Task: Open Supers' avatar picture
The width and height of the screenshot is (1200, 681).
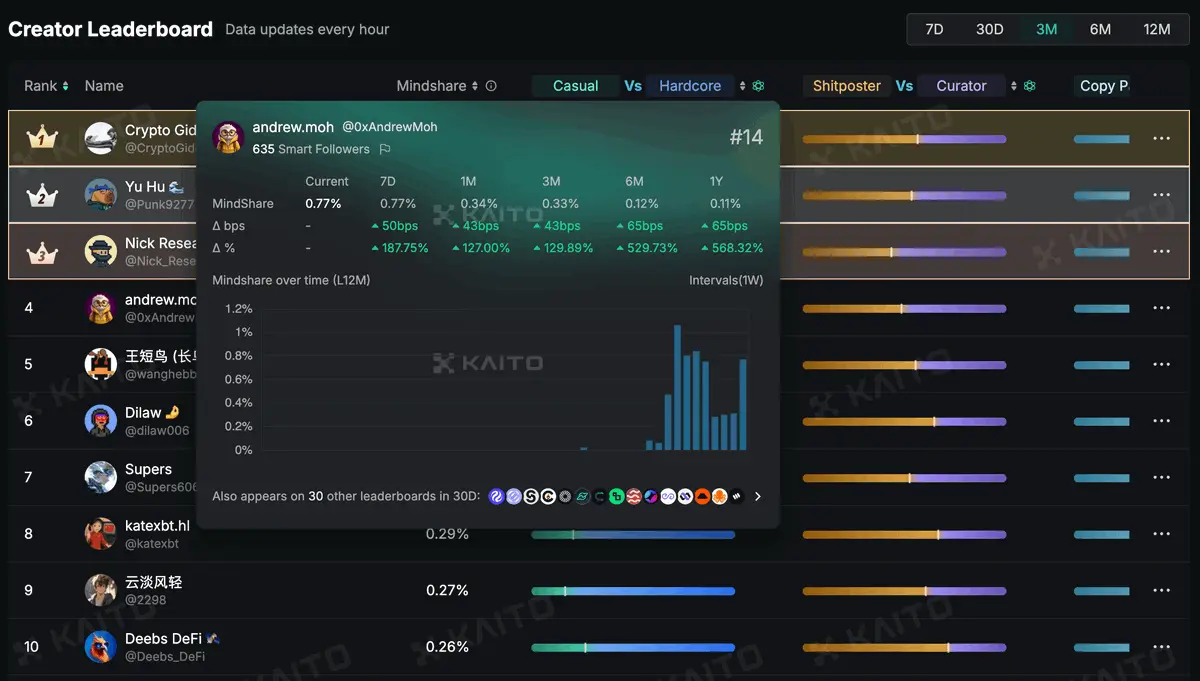Action: [101, 477]
